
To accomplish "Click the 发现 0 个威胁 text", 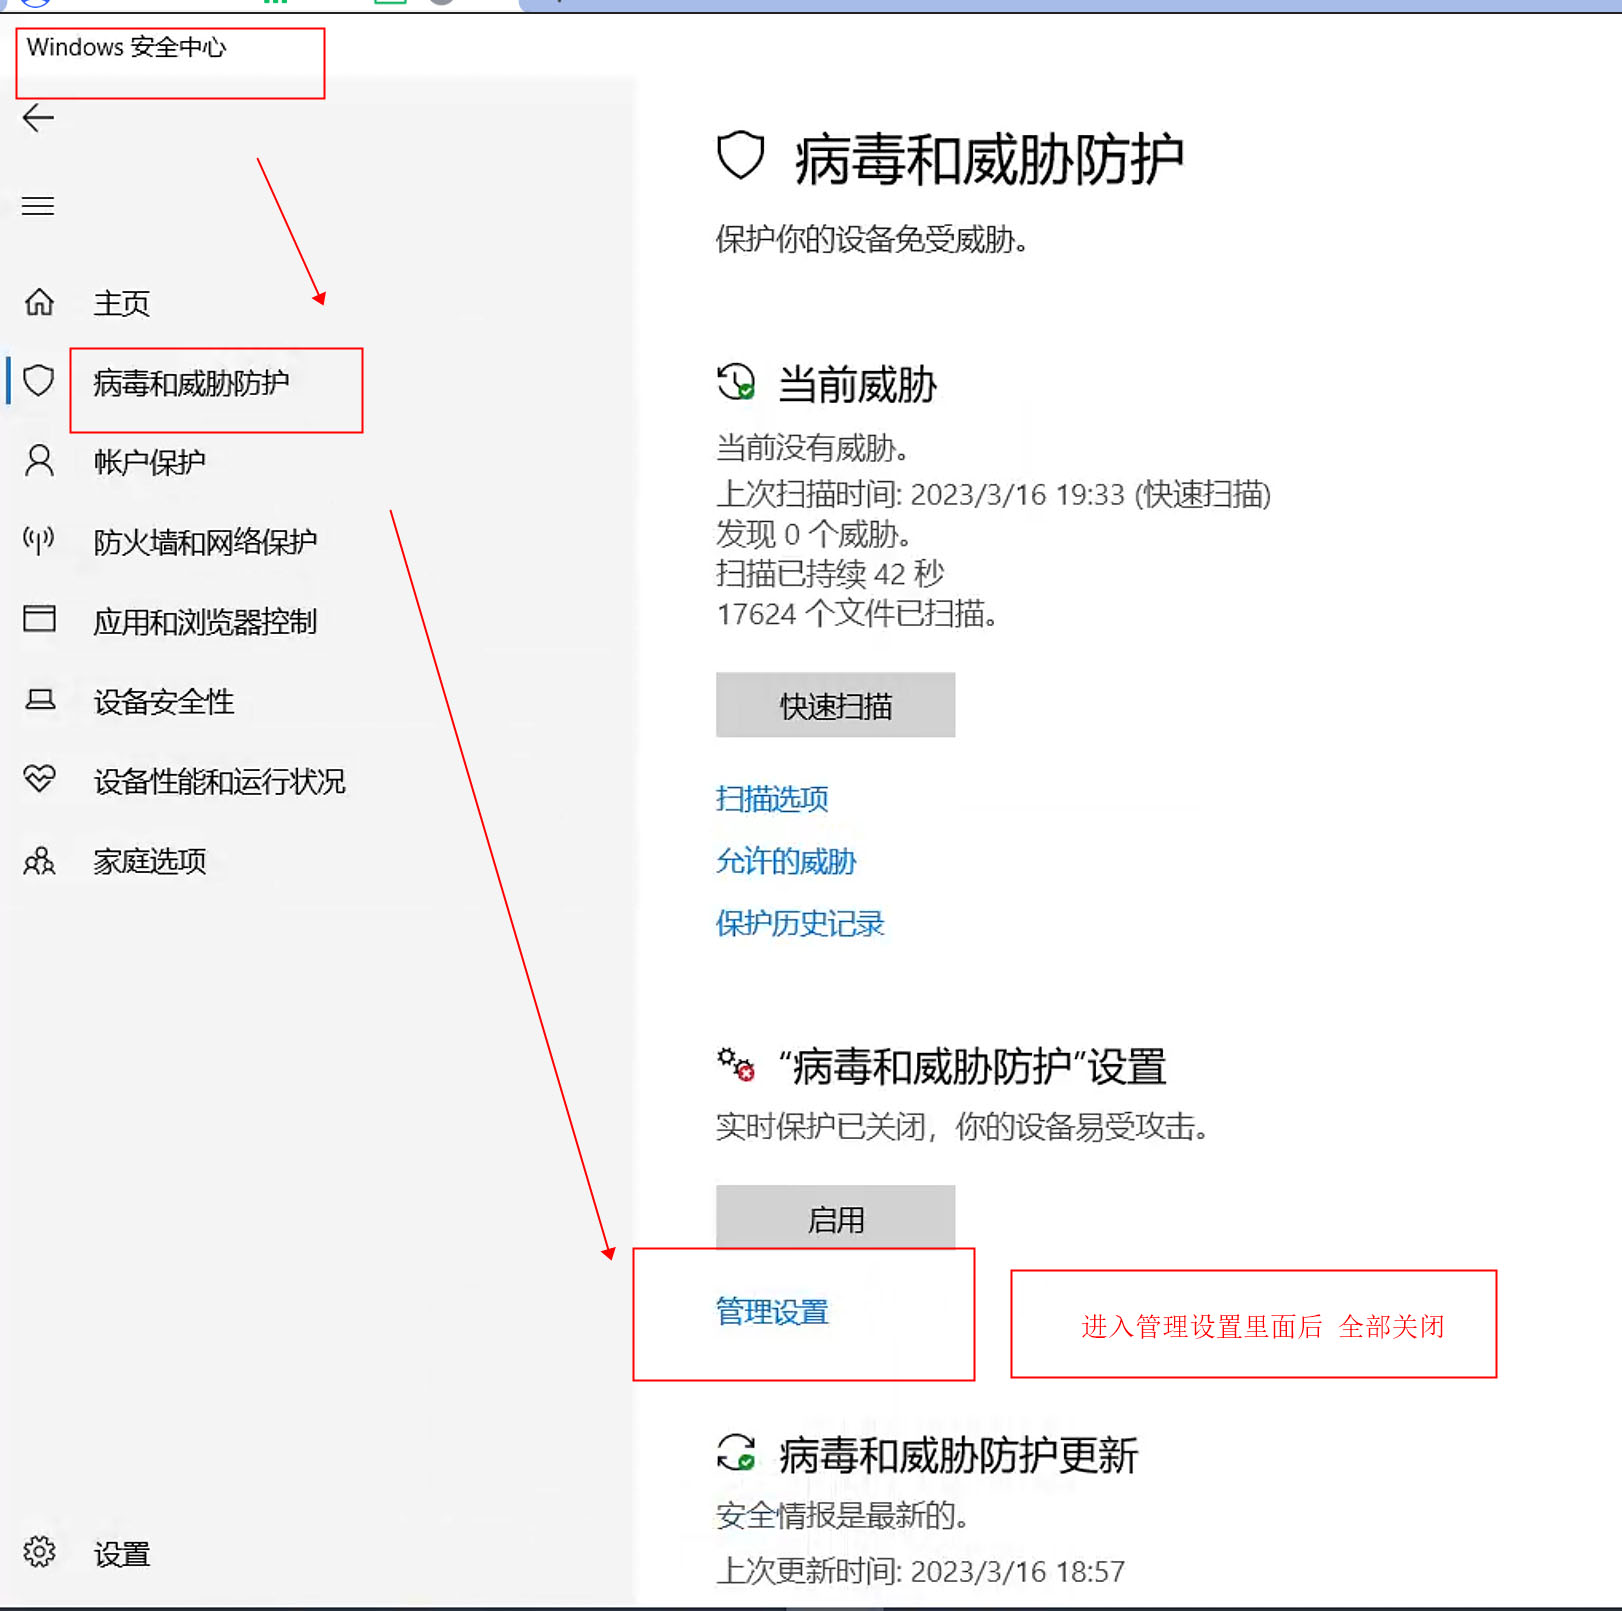I will point(813,534).
